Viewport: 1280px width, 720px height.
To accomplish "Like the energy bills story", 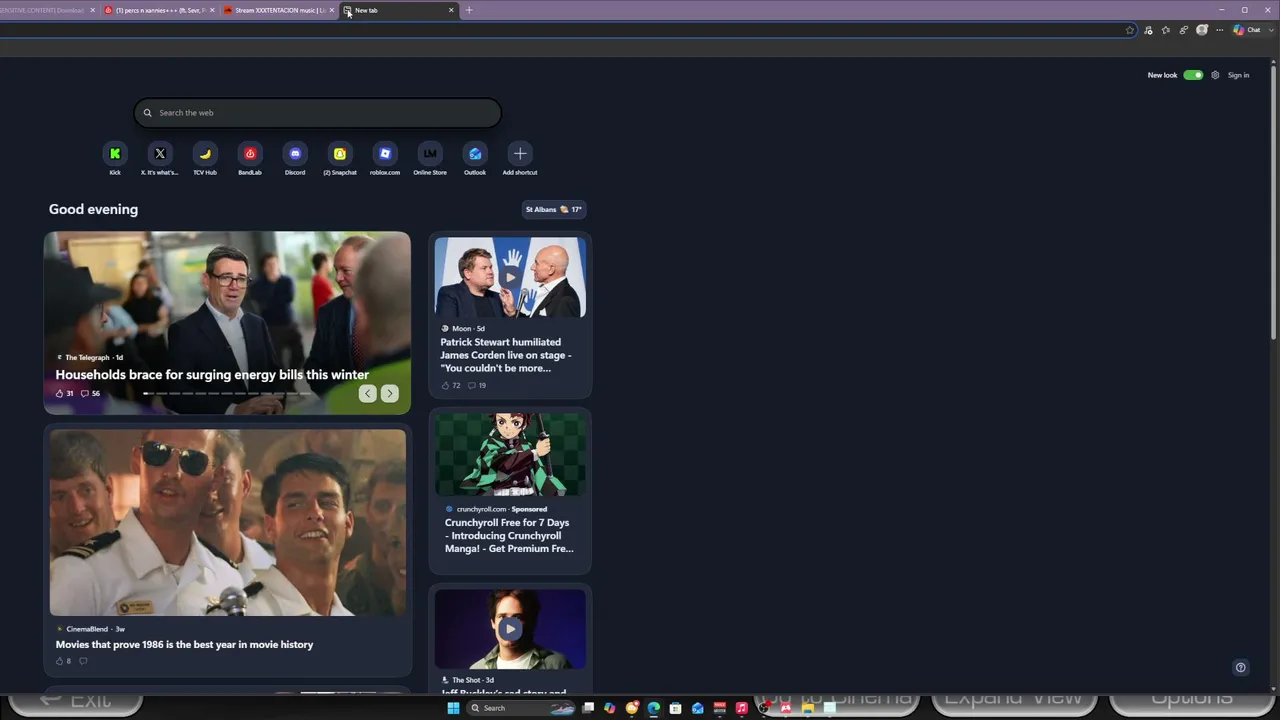I will click(64, 394).
